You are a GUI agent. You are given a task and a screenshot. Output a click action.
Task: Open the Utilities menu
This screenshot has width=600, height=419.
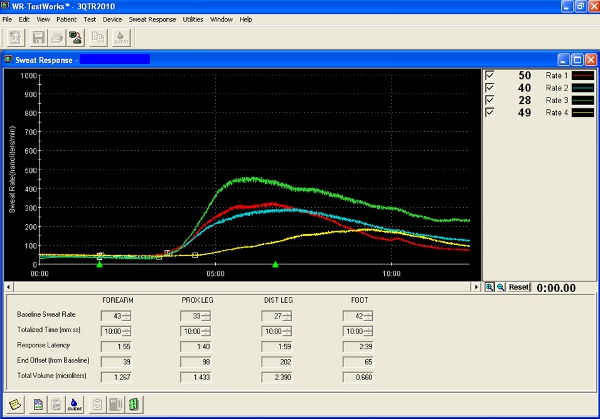[193, 19]
